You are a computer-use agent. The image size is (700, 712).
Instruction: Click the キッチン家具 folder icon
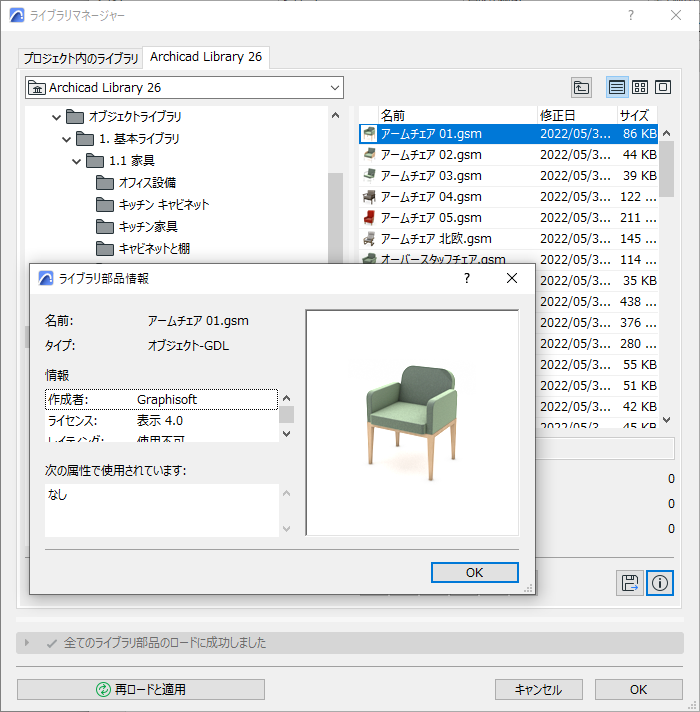pyautogui.click(x=105, y=227)
